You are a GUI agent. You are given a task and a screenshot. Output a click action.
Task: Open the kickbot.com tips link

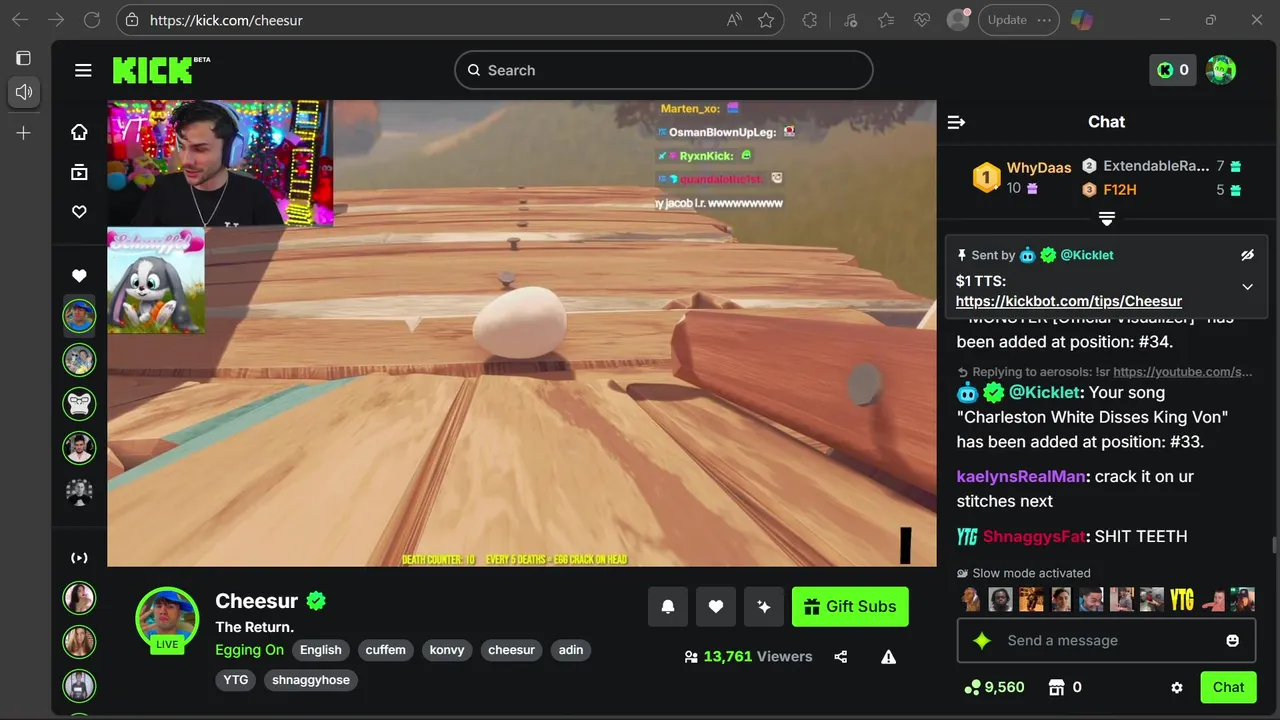1069,301
